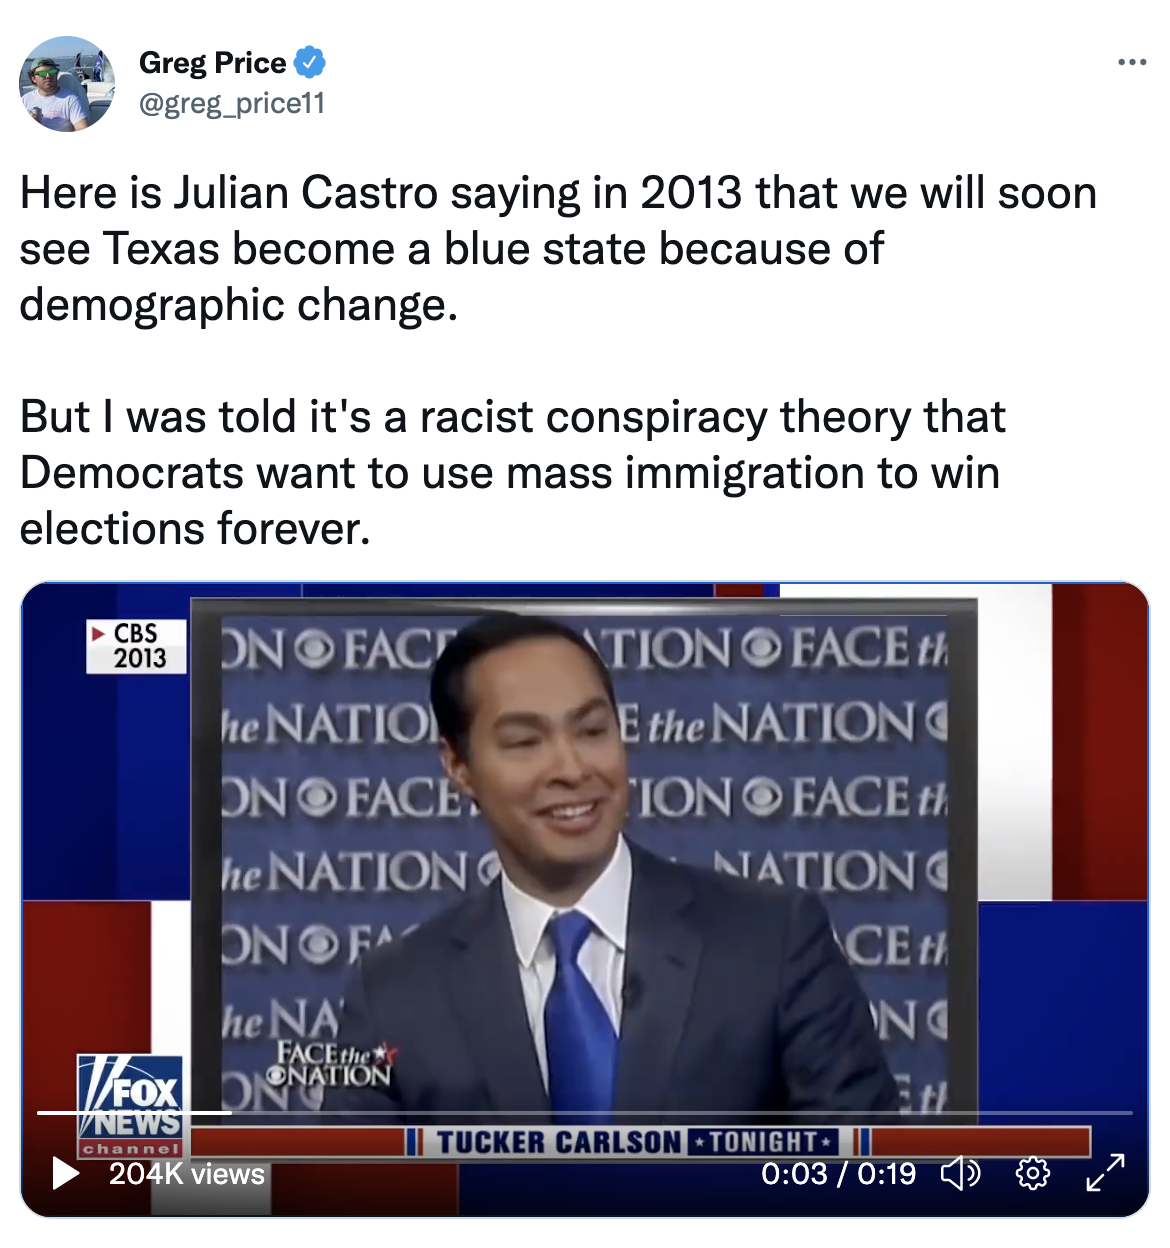Click the paragraph starting "But I was told"
Screen dimensions: 1170x1248
tap(512, 473)
